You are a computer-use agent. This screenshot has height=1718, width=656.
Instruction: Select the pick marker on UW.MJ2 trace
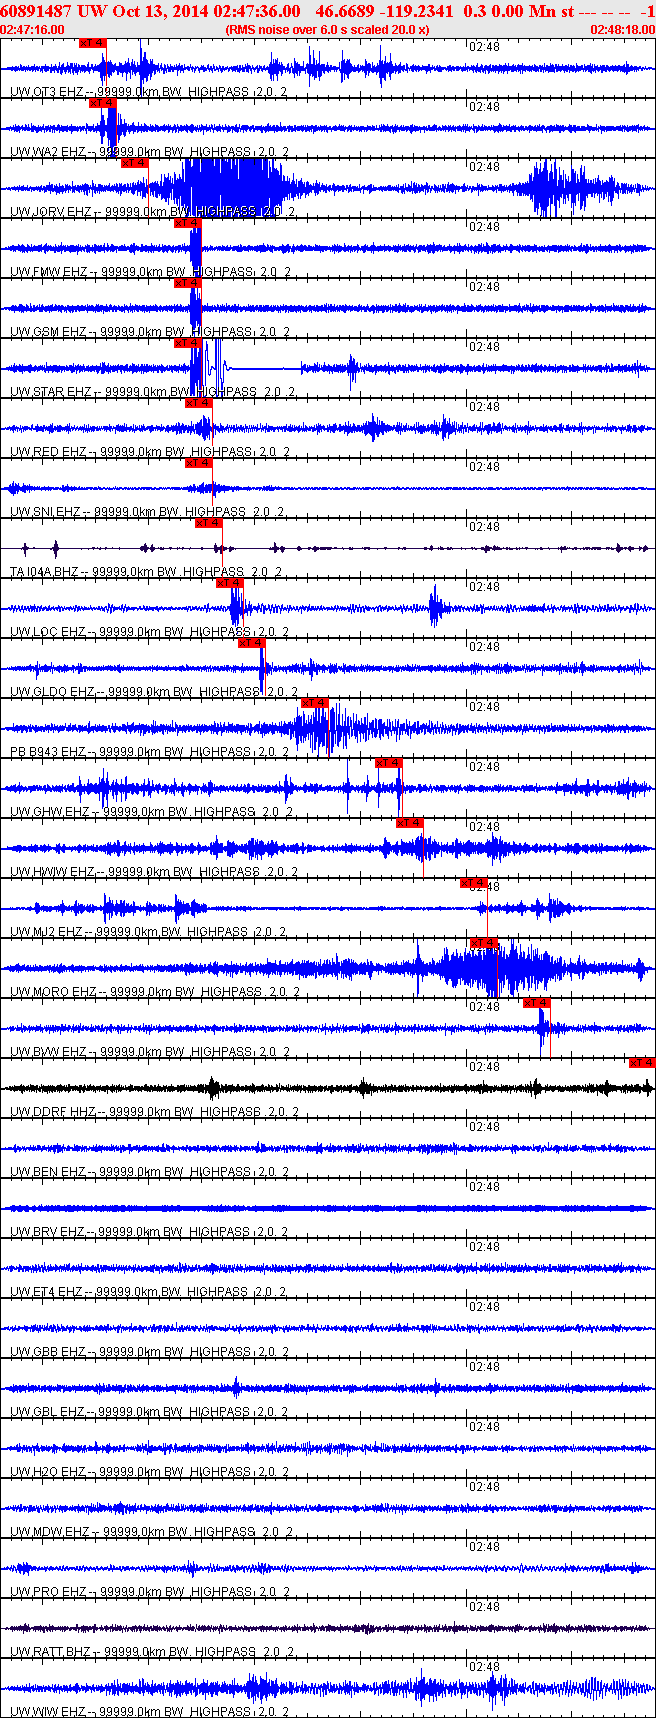pyautogui.click(x=473, y=883)
